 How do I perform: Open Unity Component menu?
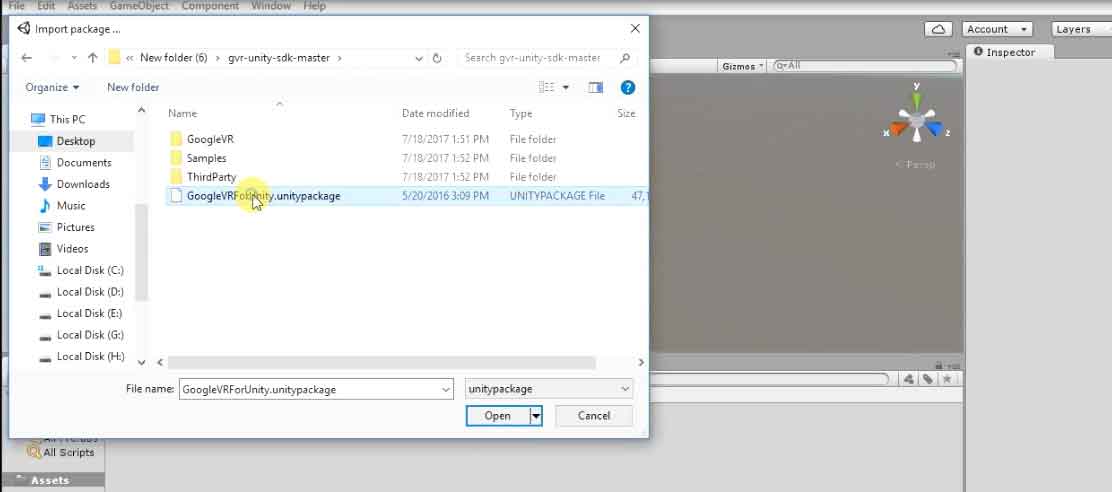click(x=210, y=6)
